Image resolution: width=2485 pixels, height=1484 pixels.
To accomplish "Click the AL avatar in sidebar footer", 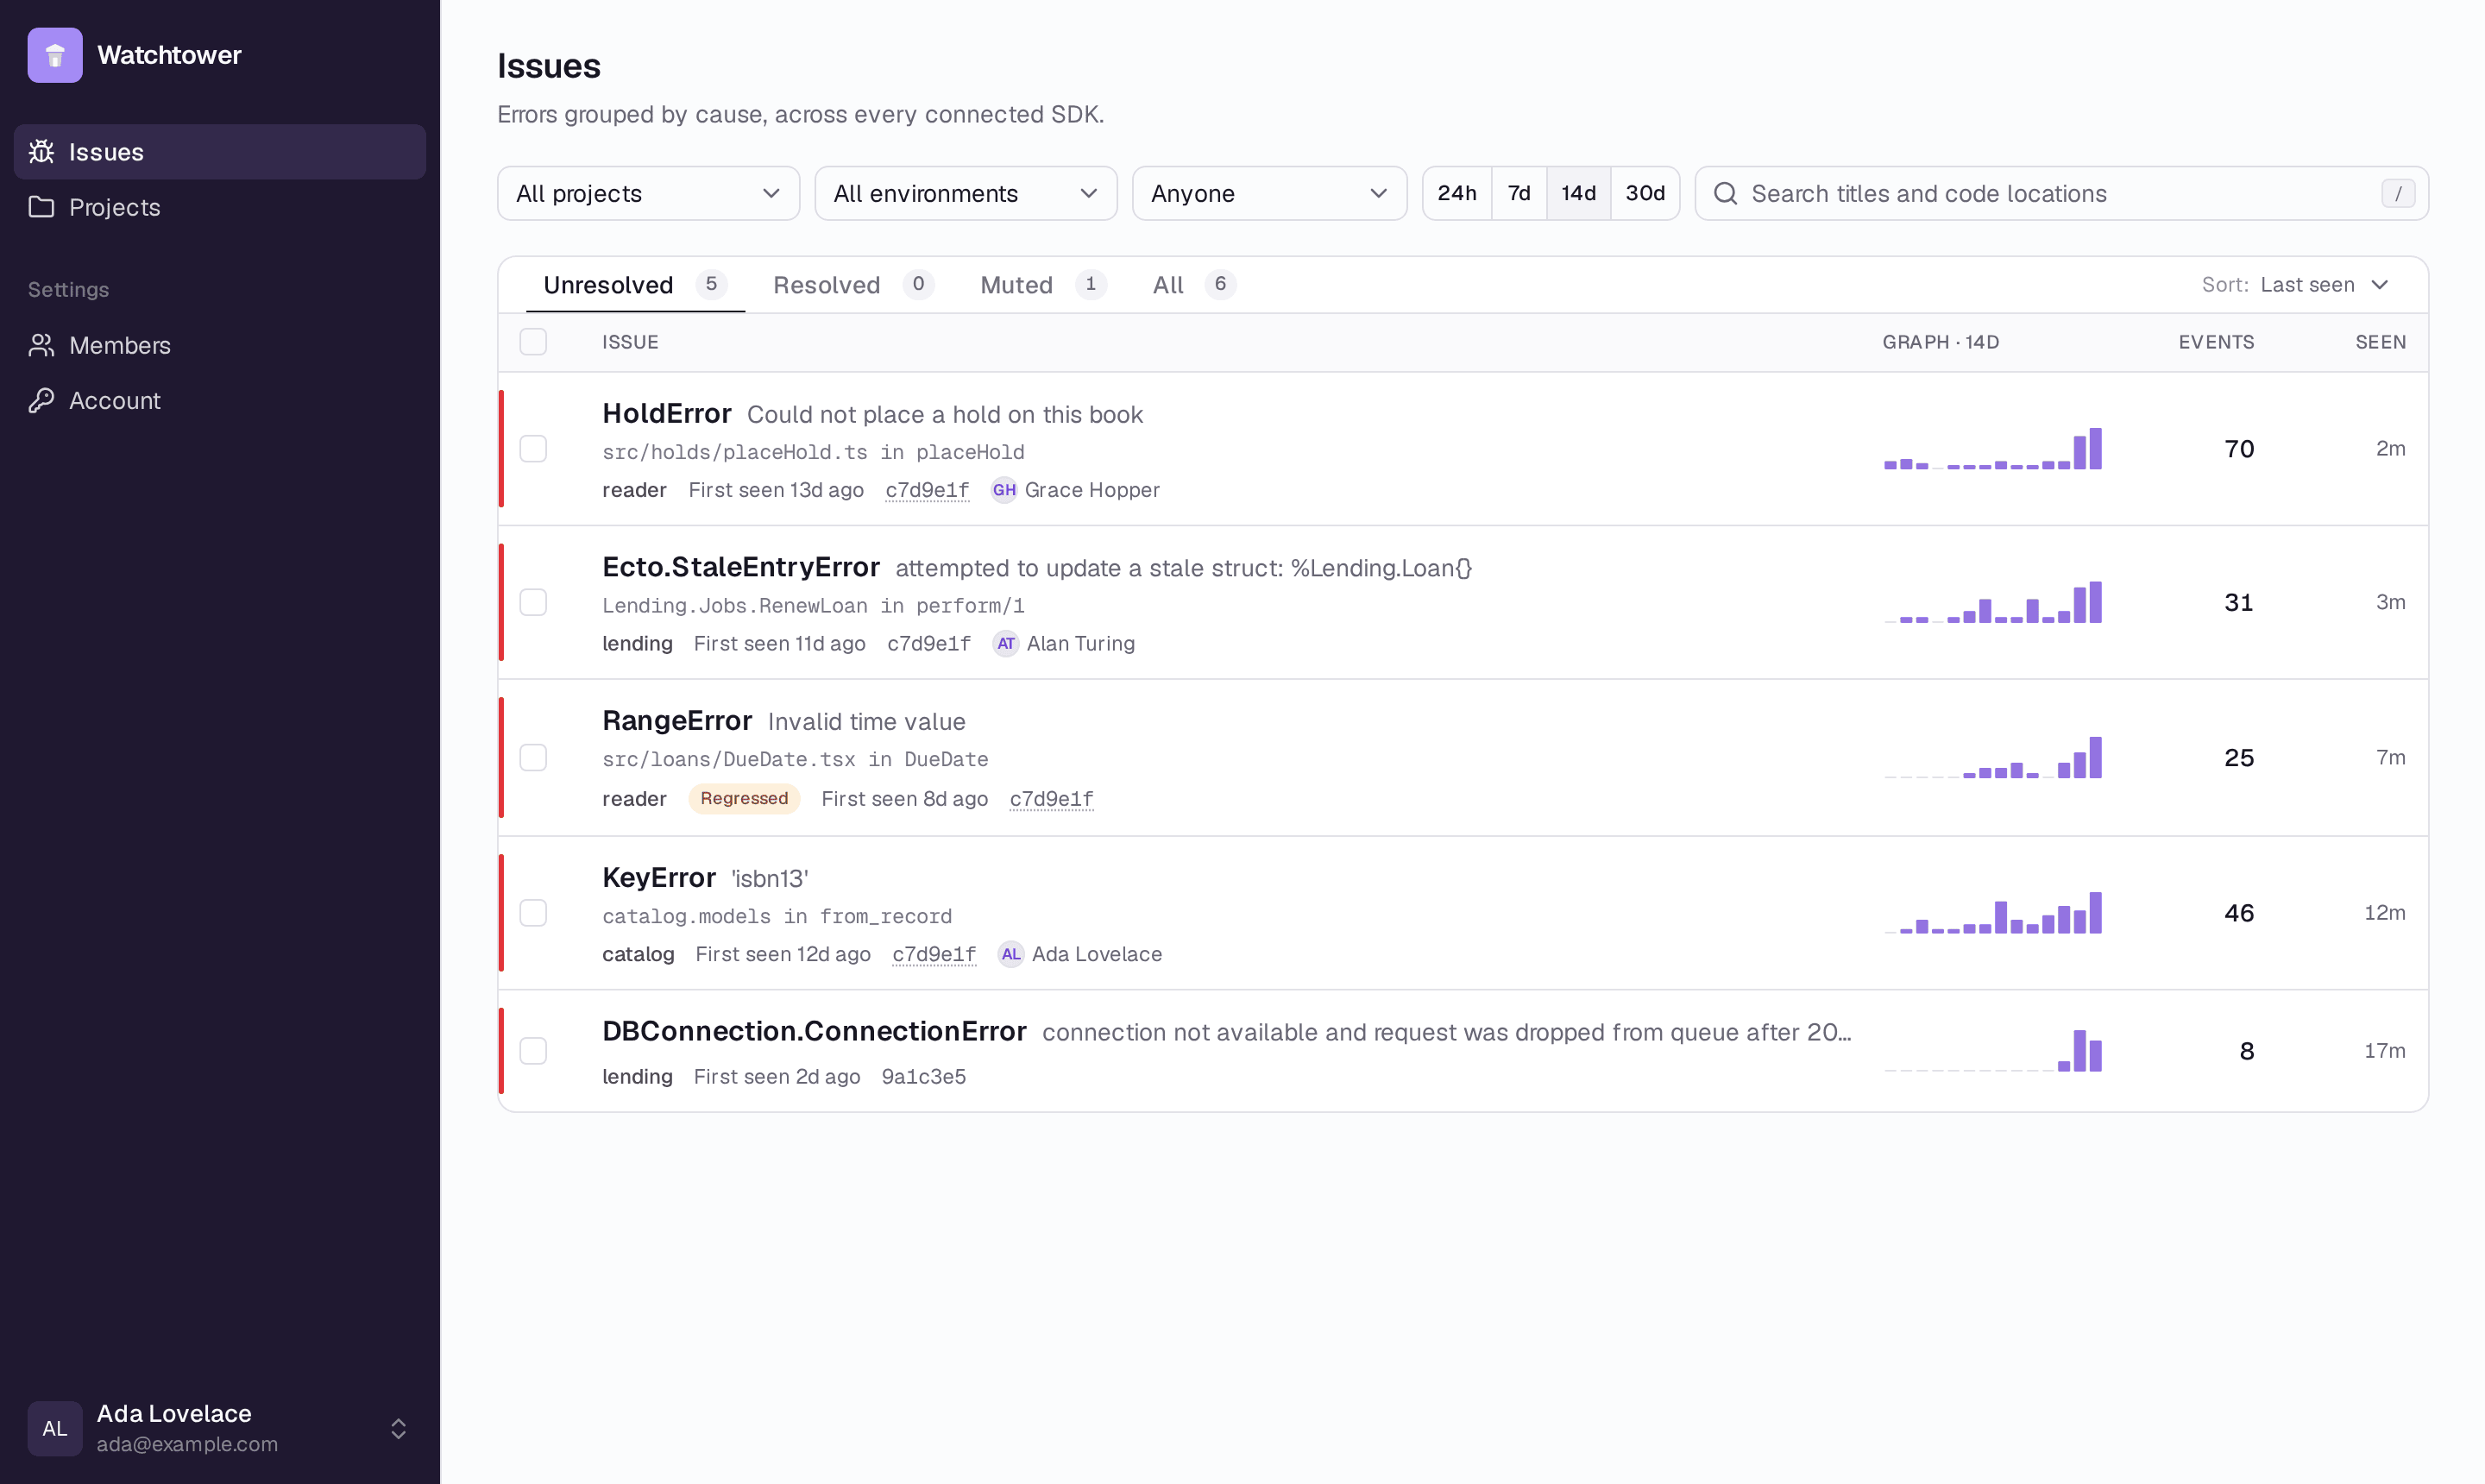I will tap(55, 1428).
